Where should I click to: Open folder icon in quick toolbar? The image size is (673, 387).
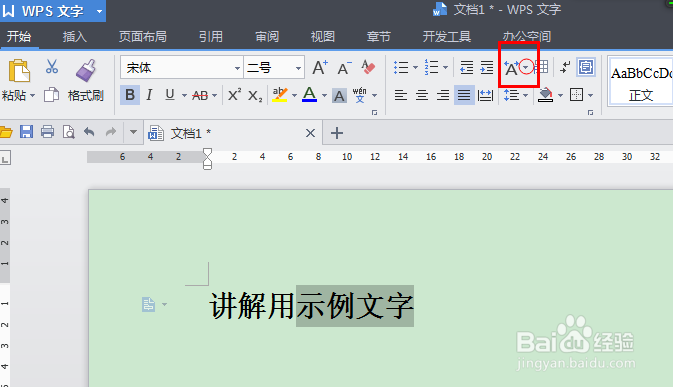(x=6, y=132)
